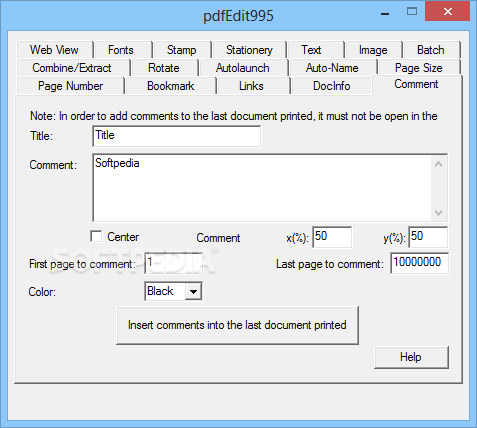
Task: Click the x(%) position field
Action: click(332, 237)
